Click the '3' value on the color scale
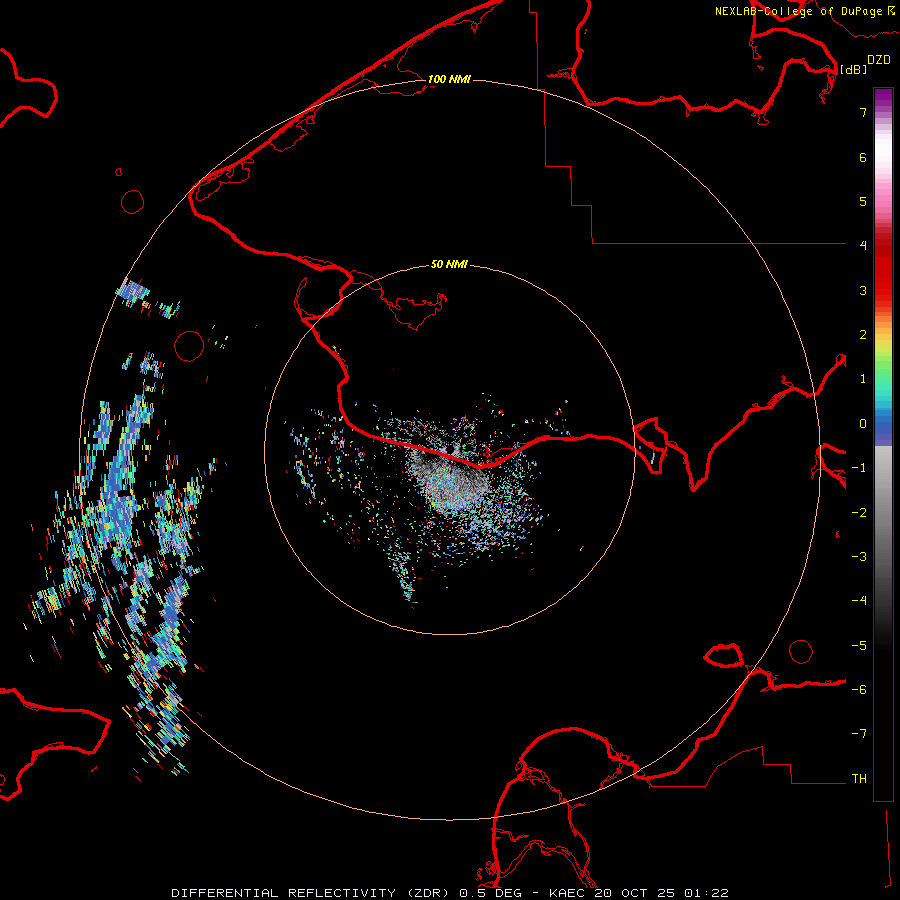The height and width of the screenshot is (900, 900). [x=863, y=290]
